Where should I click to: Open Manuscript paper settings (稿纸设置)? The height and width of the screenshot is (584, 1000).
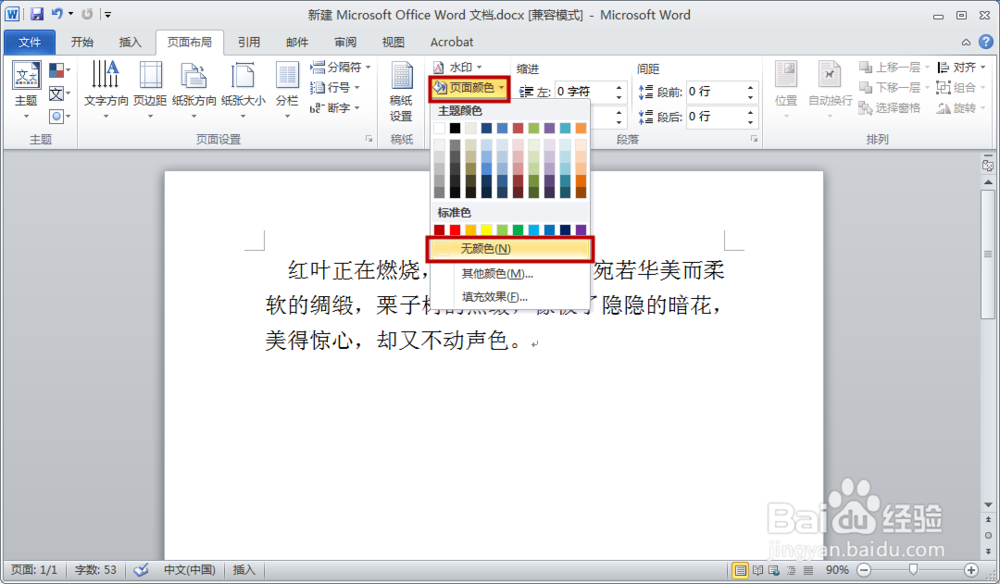[401, 92]
